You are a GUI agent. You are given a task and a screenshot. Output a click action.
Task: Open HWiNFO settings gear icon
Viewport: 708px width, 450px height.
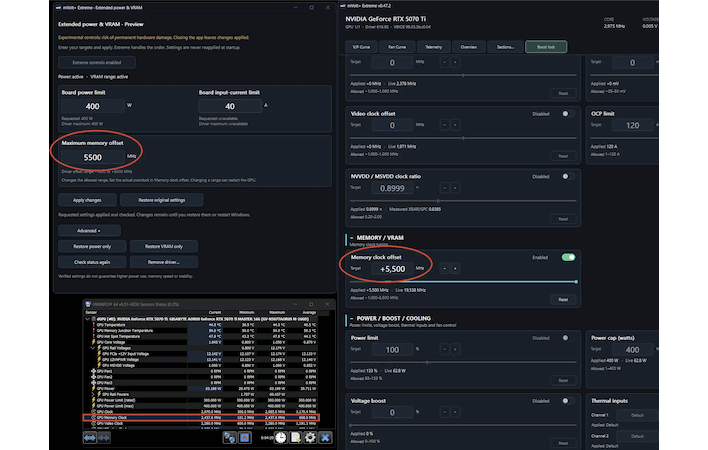tap(310, 437)
